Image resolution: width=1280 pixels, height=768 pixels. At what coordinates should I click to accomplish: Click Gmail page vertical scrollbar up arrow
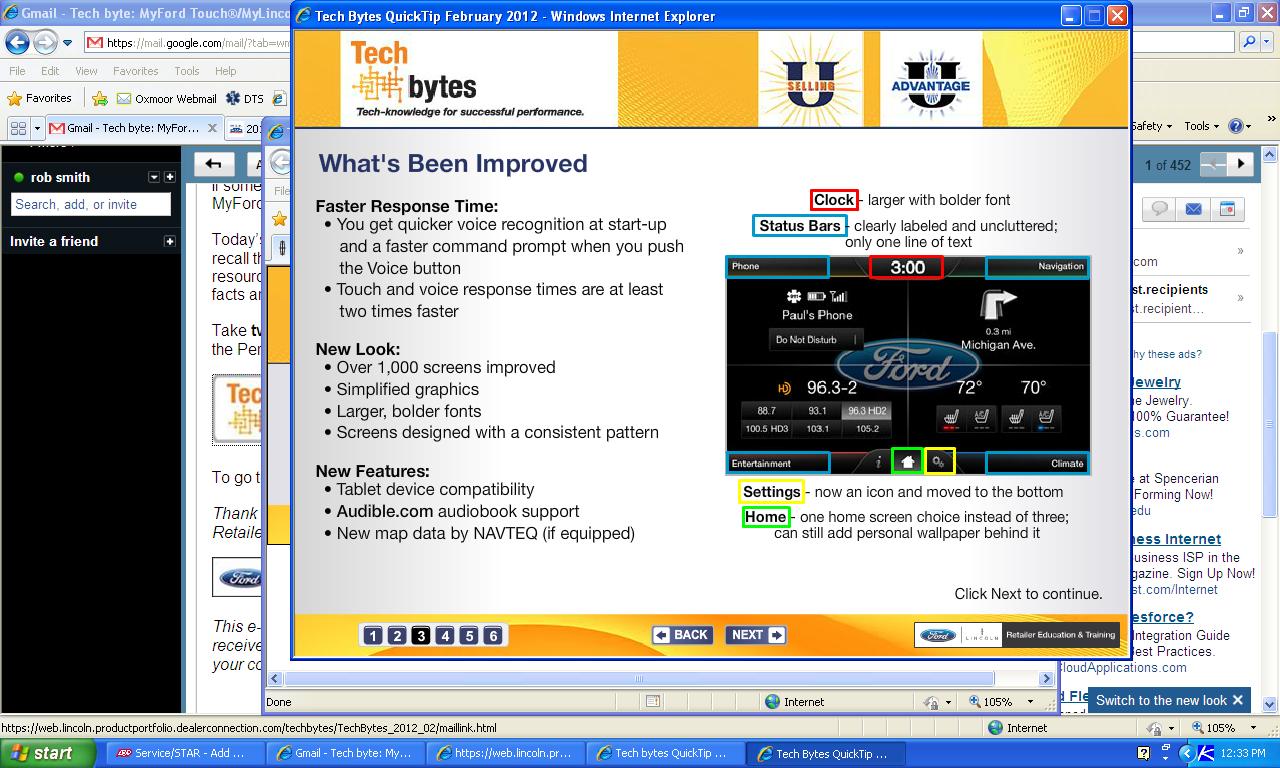coord(1270,155)
